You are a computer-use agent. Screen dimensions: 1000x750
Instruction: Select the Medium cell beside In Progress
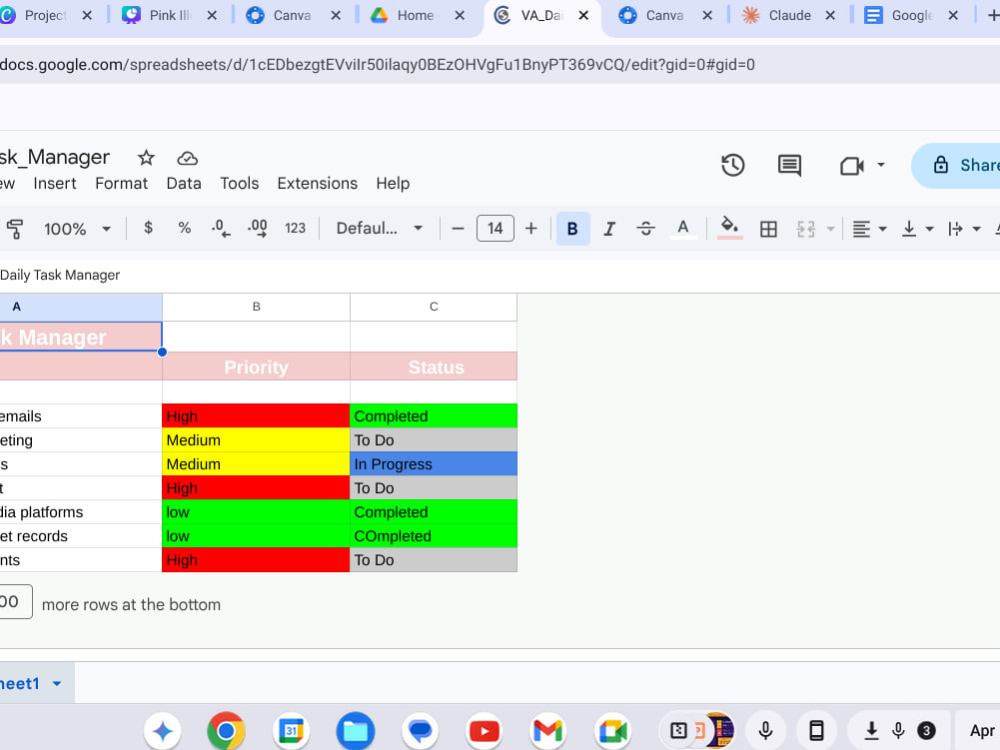[256, 464]
